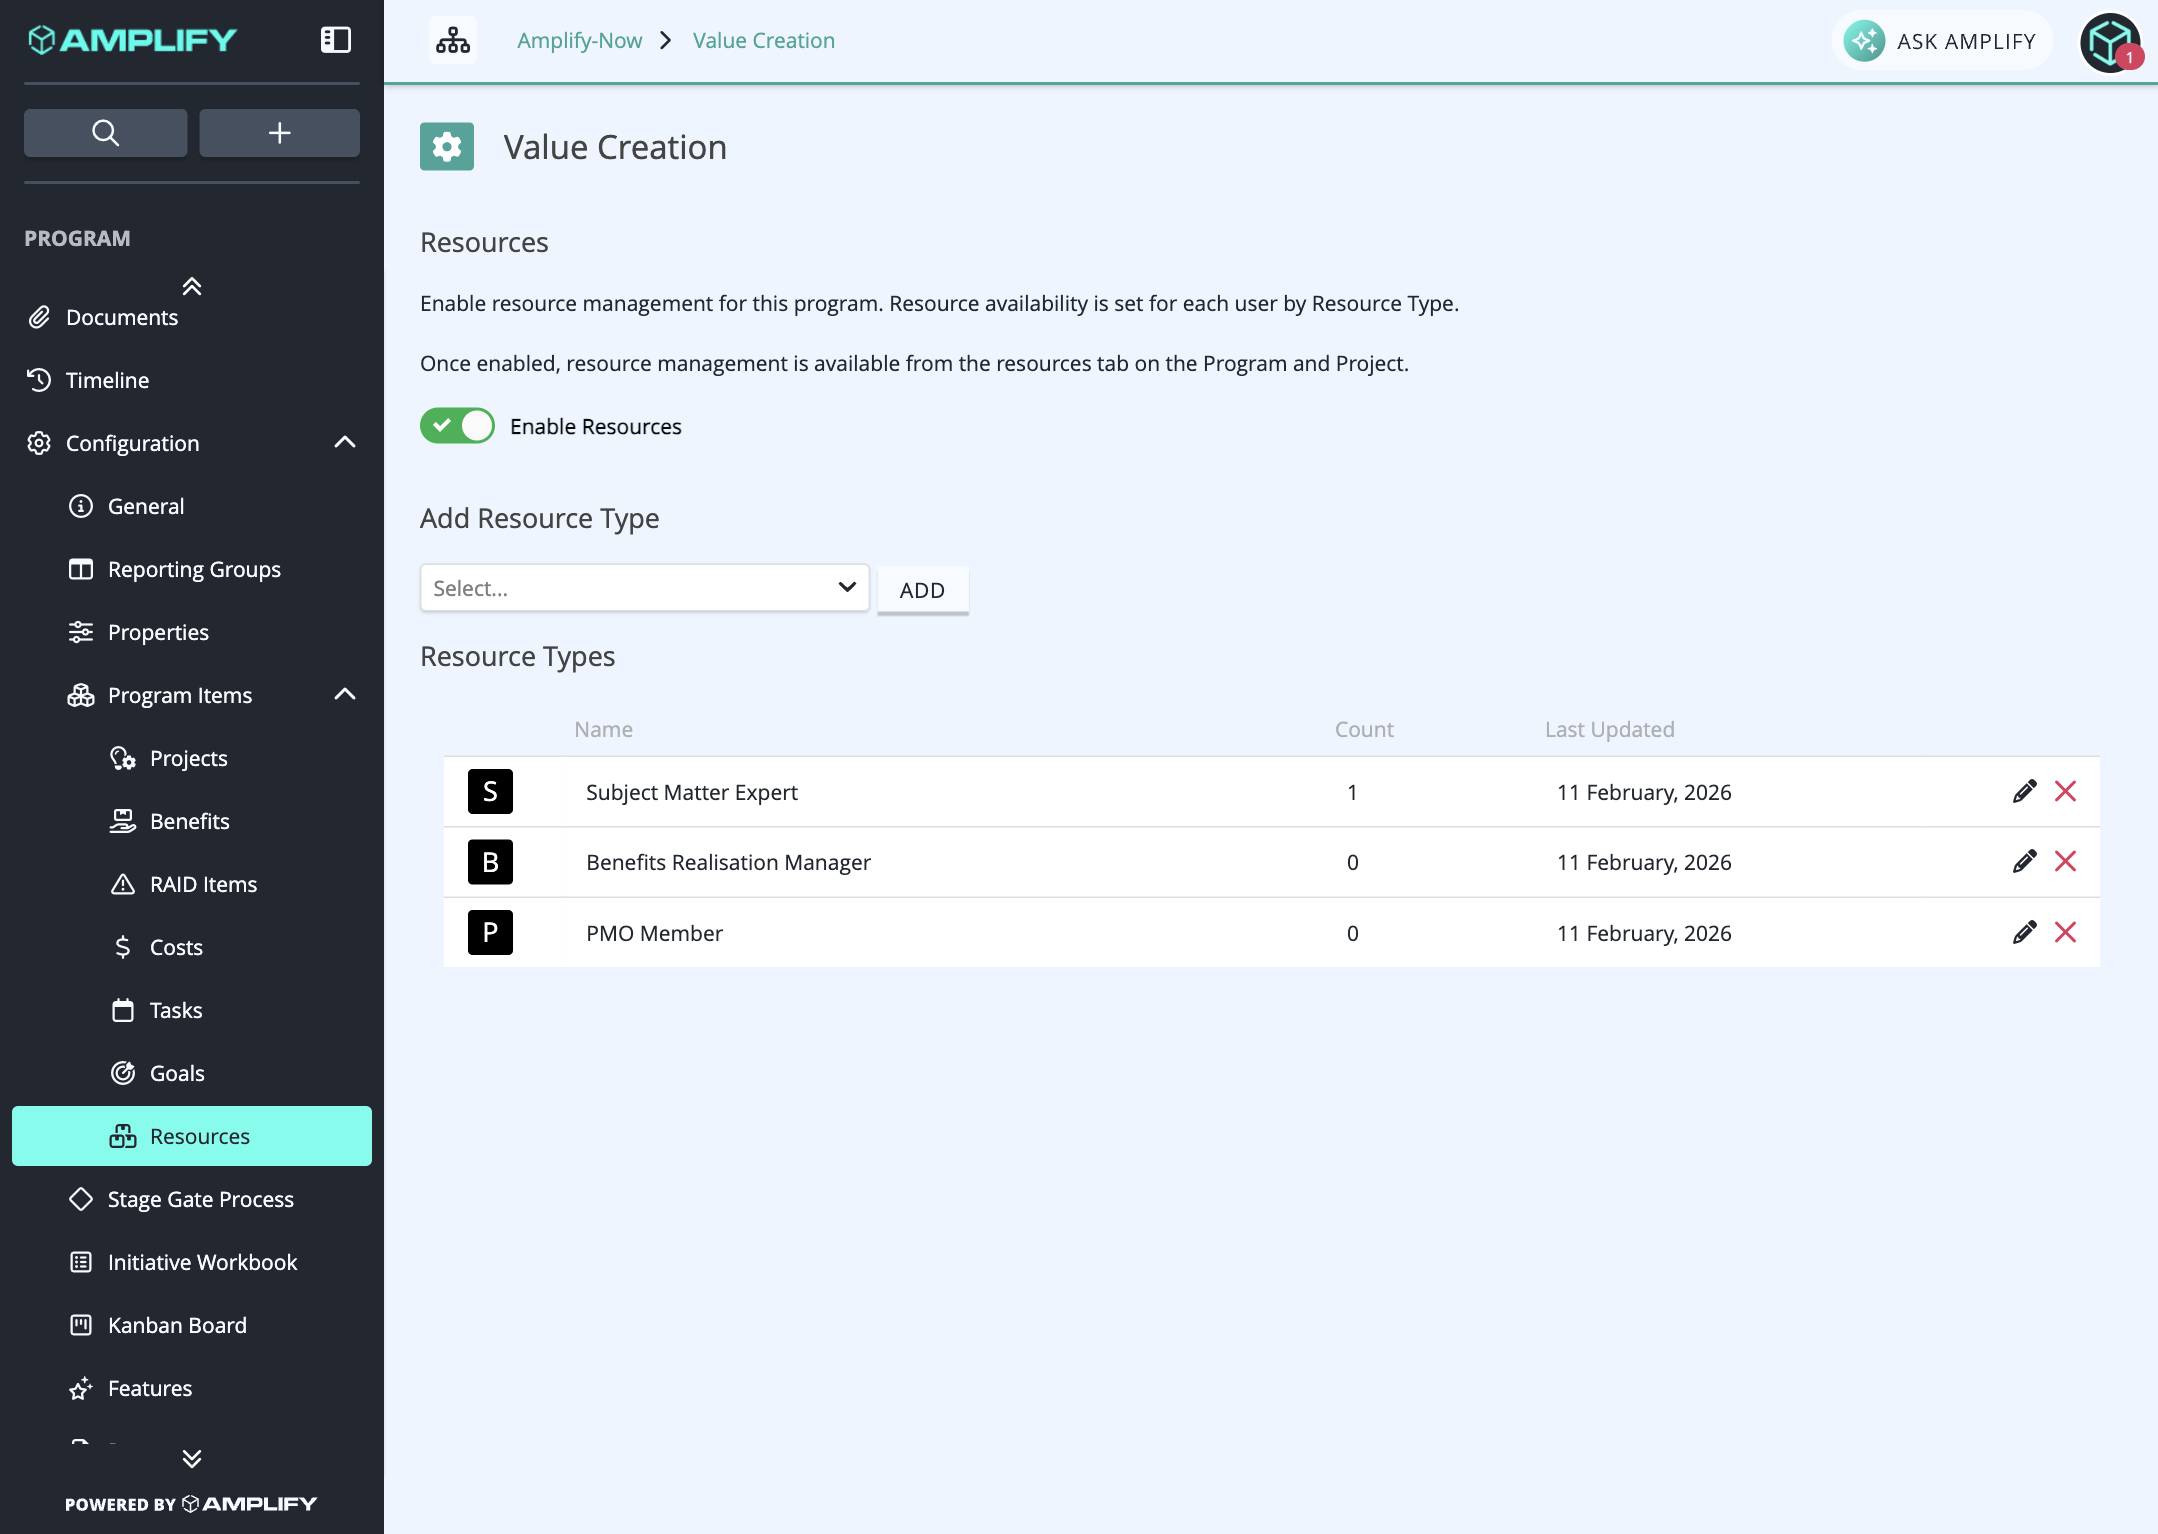
Task: Click PMO Member's 11 February, 2026 date
Action: 1644,933
